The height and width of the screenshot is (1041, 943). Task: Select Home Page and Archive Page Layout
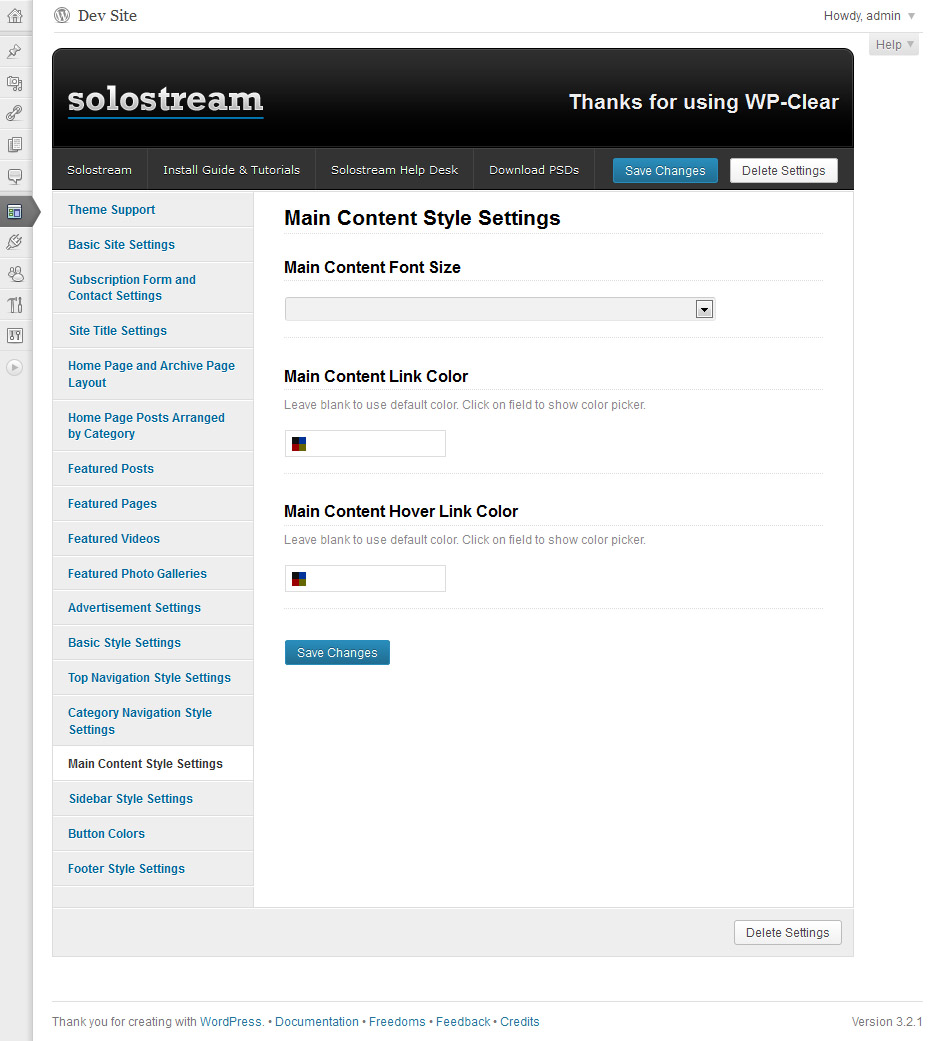tap(153, 374)
